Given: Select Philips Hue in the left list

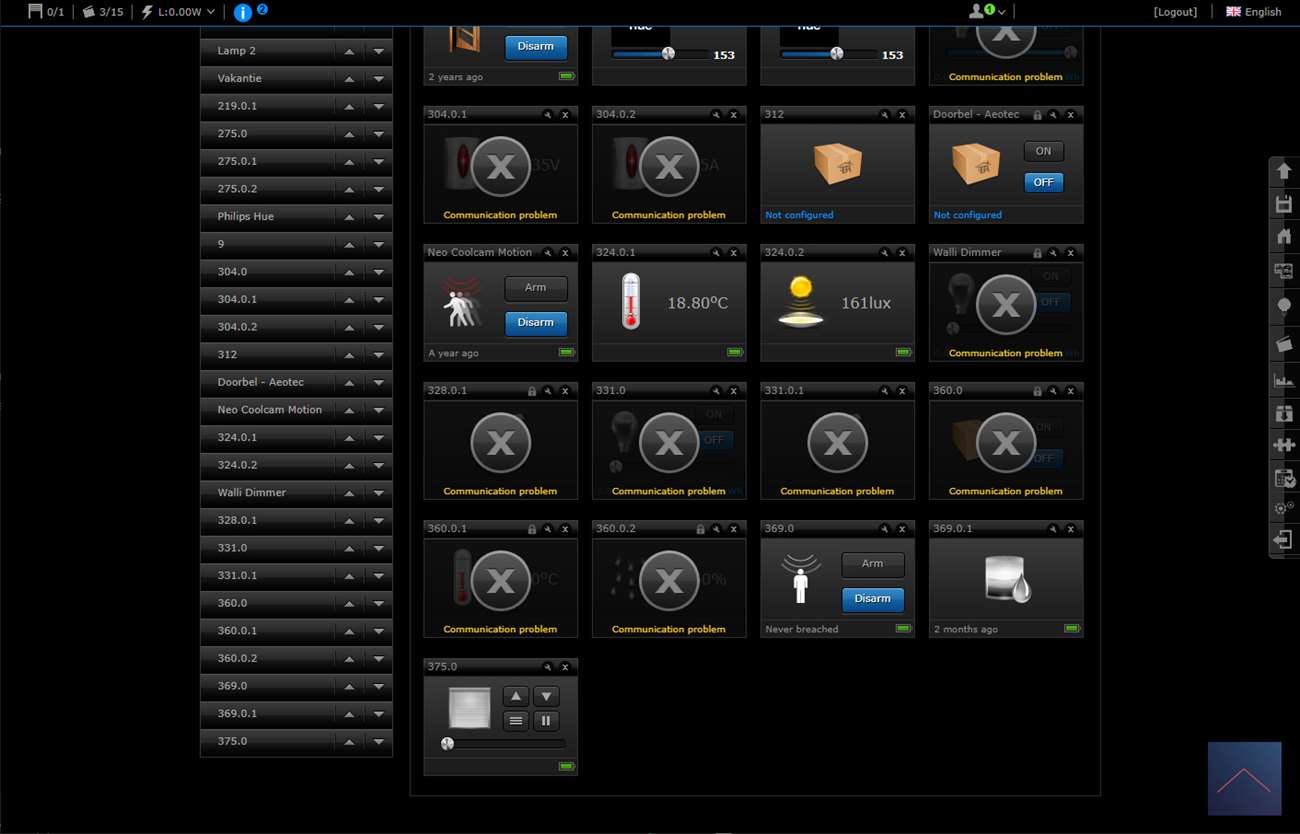Looking at the screenshot, I should click(x=246, y=217).
